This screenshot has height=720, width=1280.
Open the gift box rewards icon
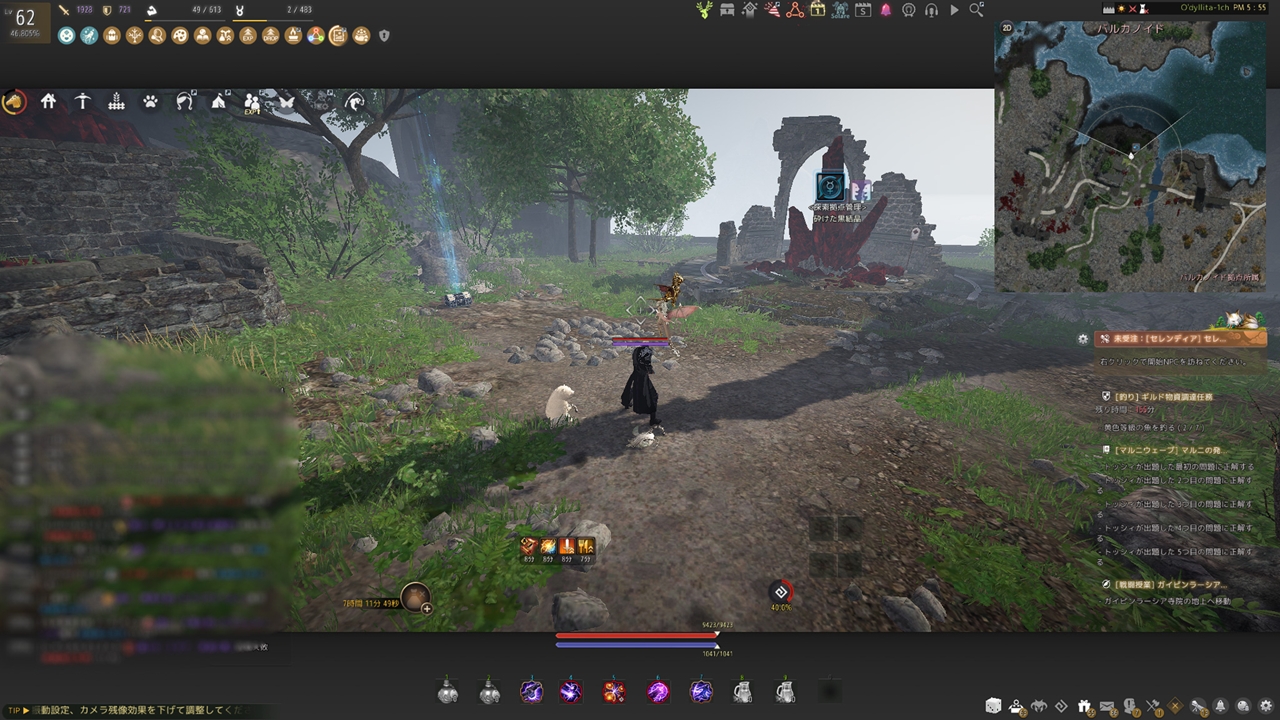coord(1085,706)
